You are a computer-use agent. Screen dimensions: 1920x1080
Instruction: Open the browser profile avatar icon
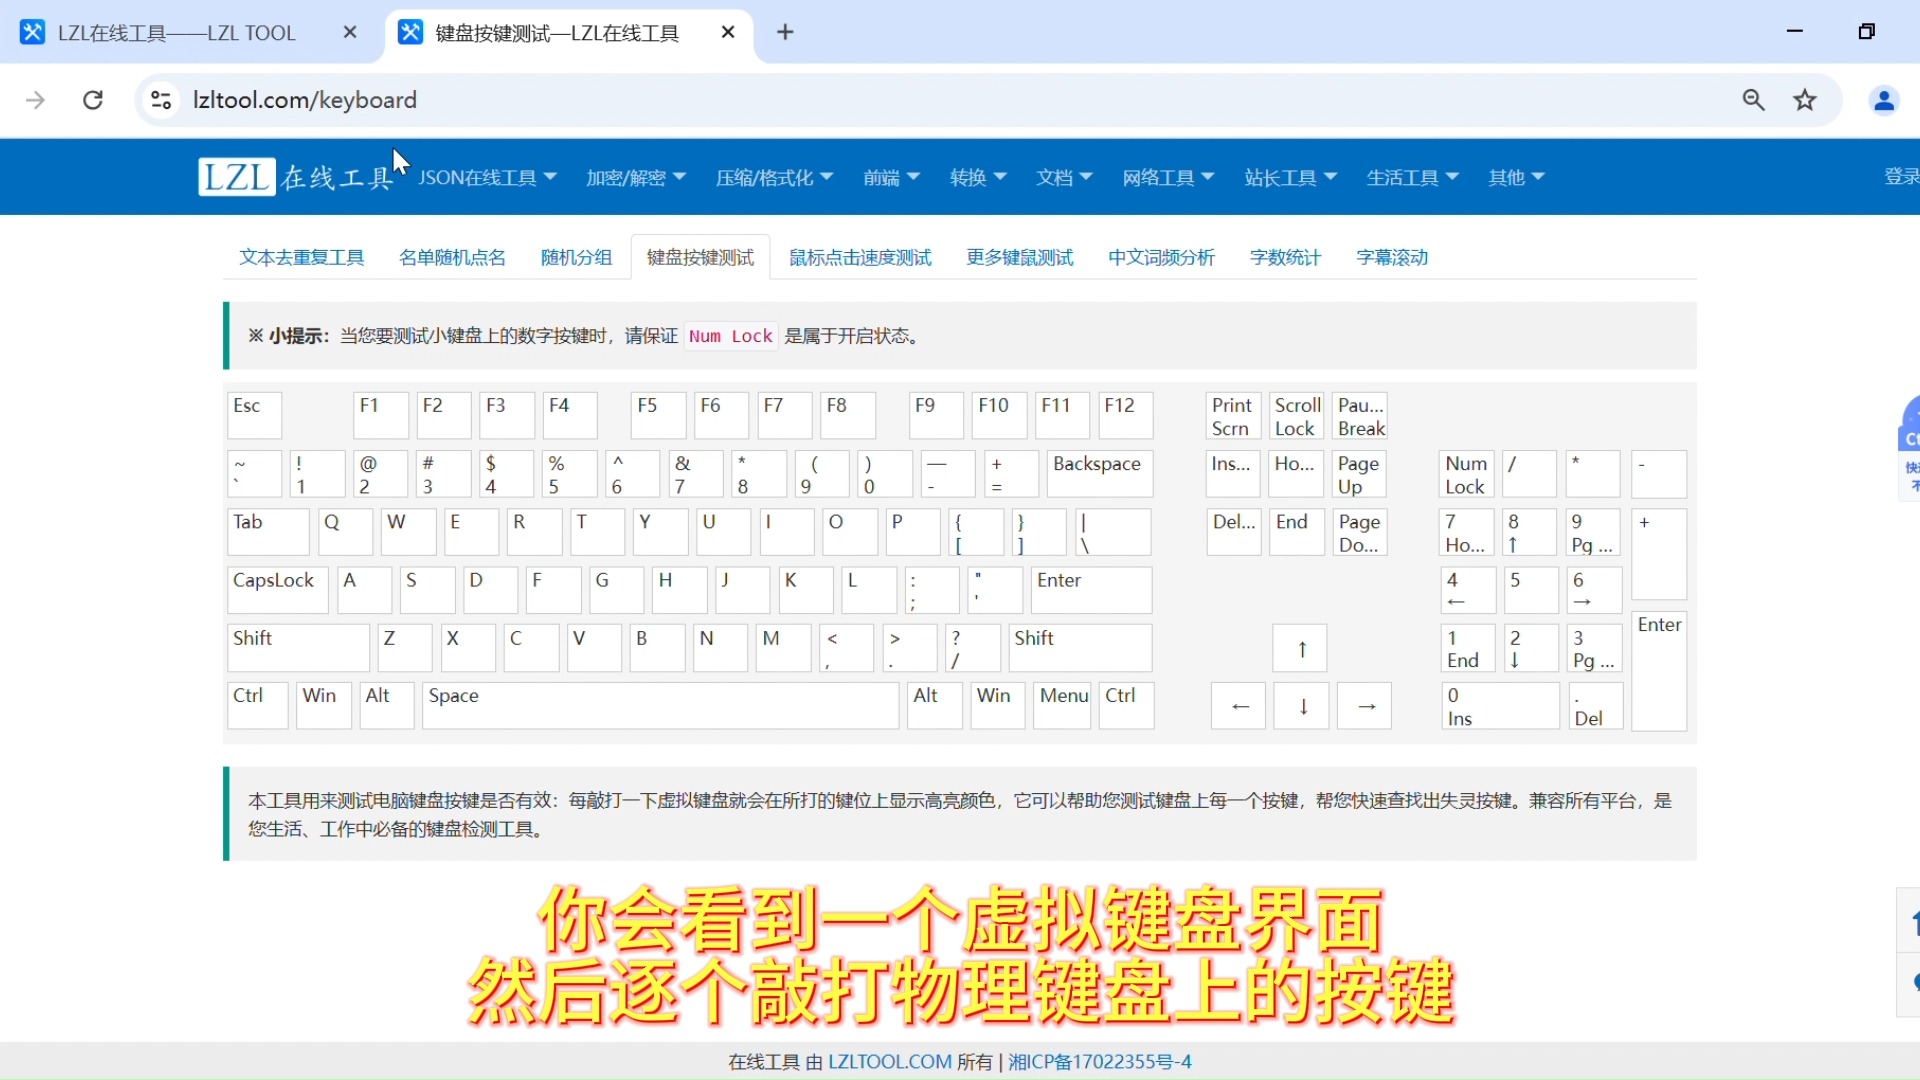click(x=1884, y=100)
